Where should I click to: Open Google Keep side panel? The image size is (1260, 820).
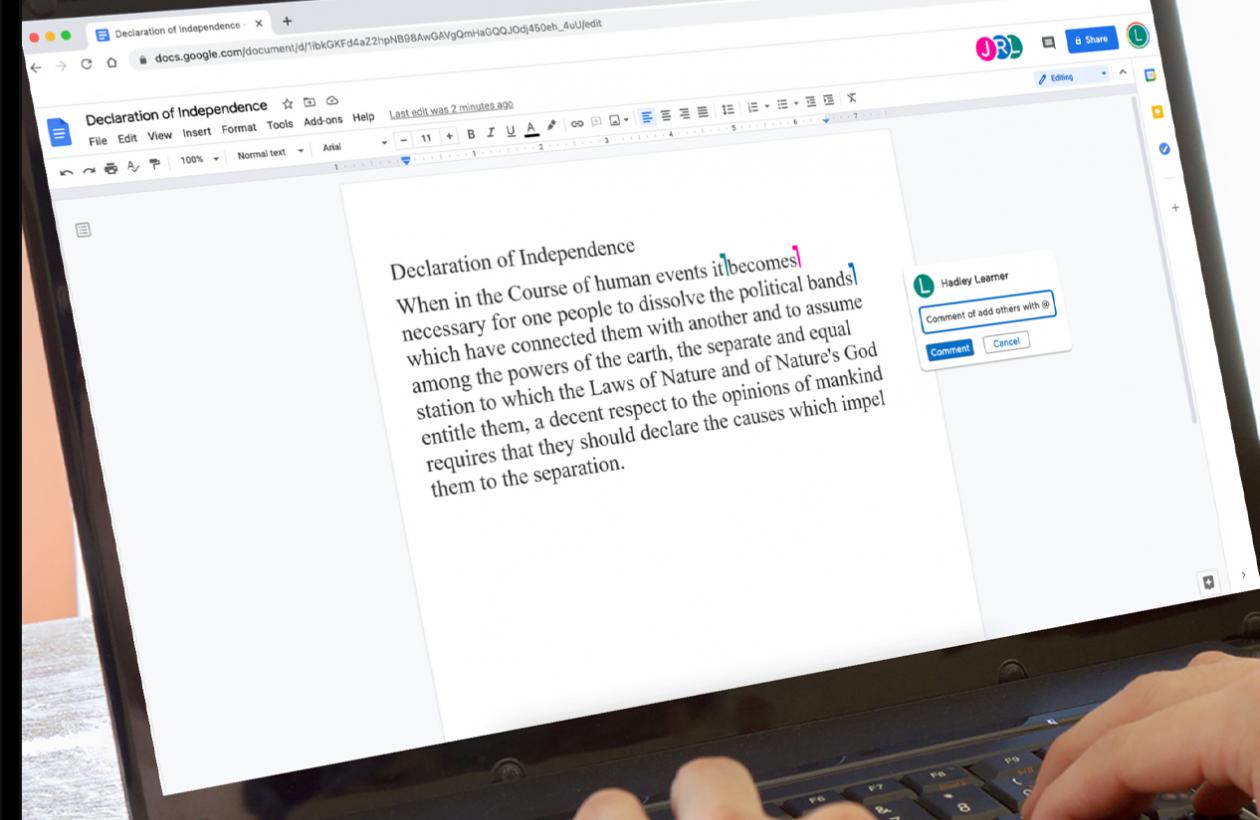(1157, 112)
